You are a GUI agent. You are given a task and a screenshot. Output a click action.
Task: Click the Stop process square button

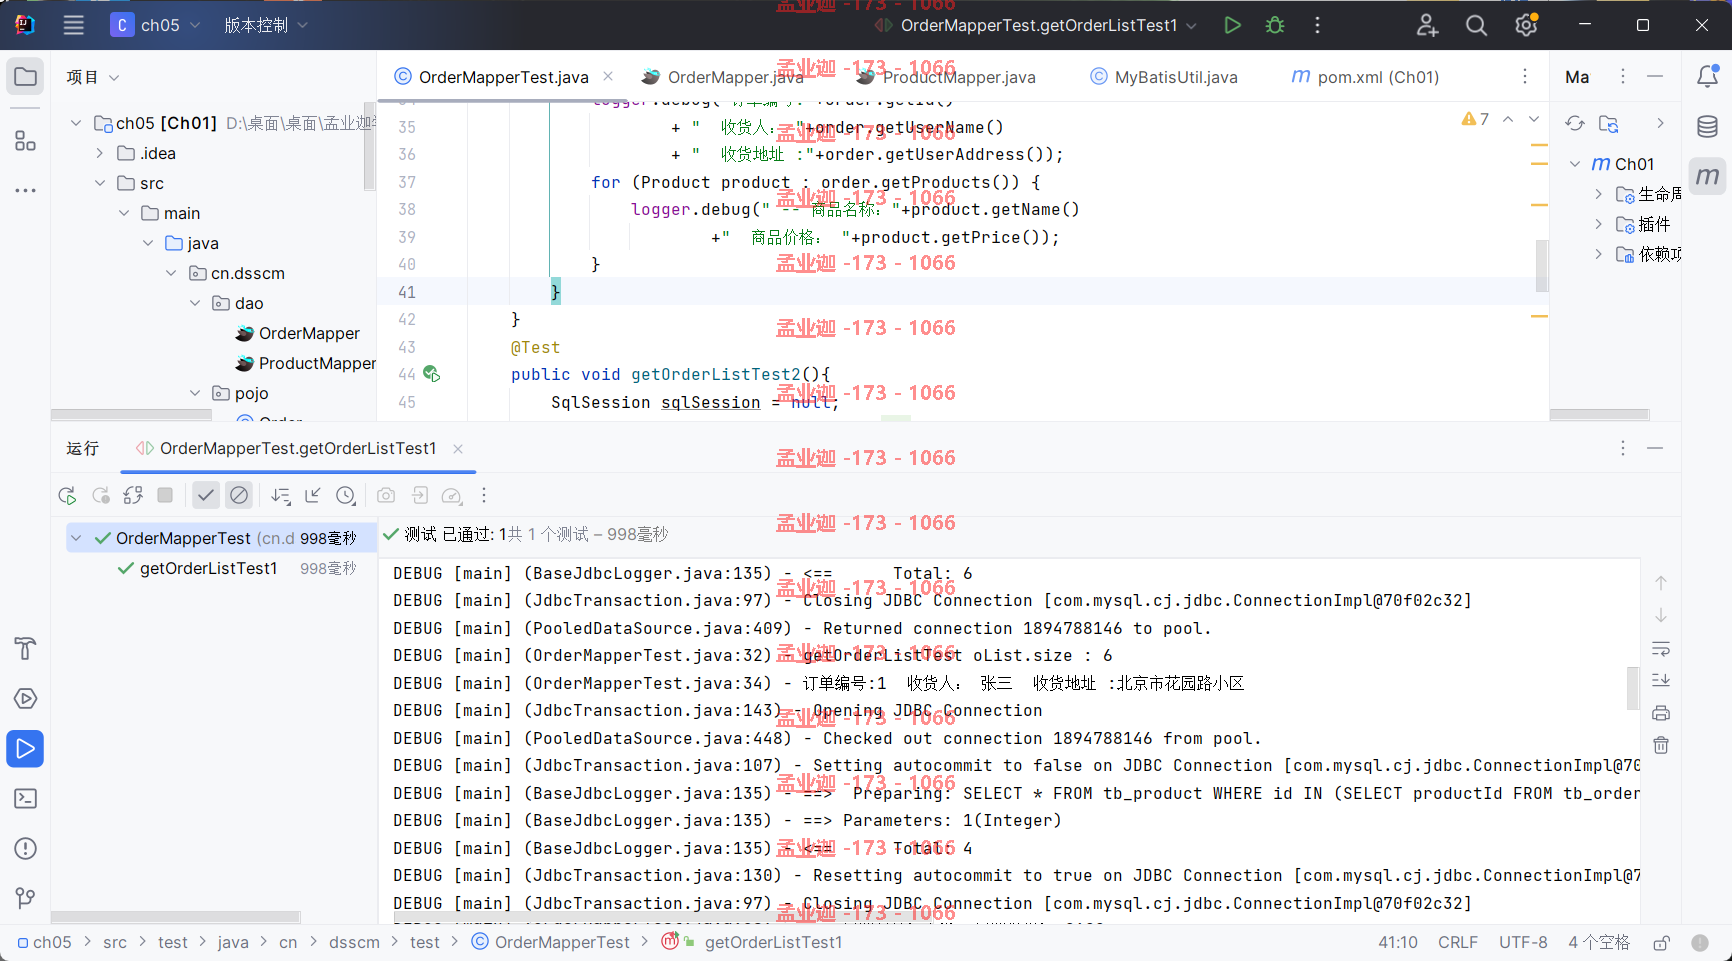click(166, 495)
